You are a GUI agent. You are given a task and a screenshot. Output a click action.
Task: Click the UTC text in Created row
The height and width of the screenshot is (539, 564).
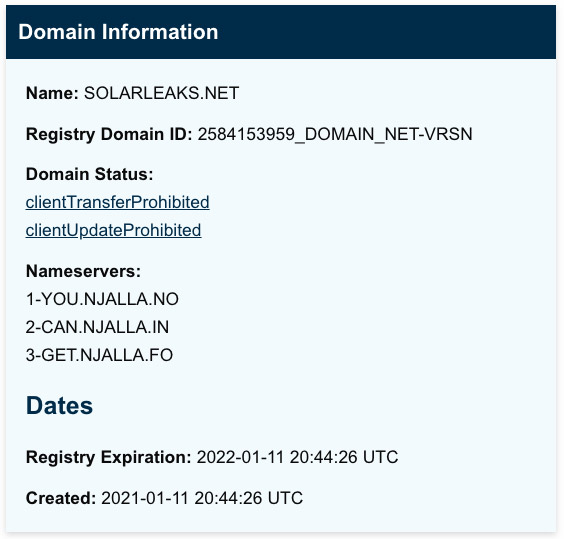click(285, 498)
